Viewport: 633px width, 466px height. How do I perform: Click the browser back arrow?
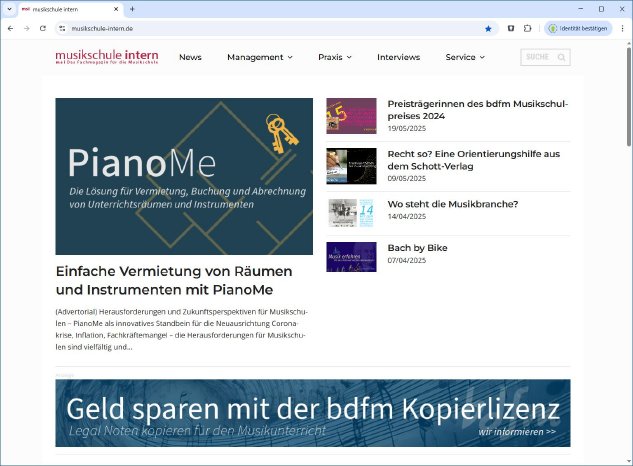coord(10,28)
